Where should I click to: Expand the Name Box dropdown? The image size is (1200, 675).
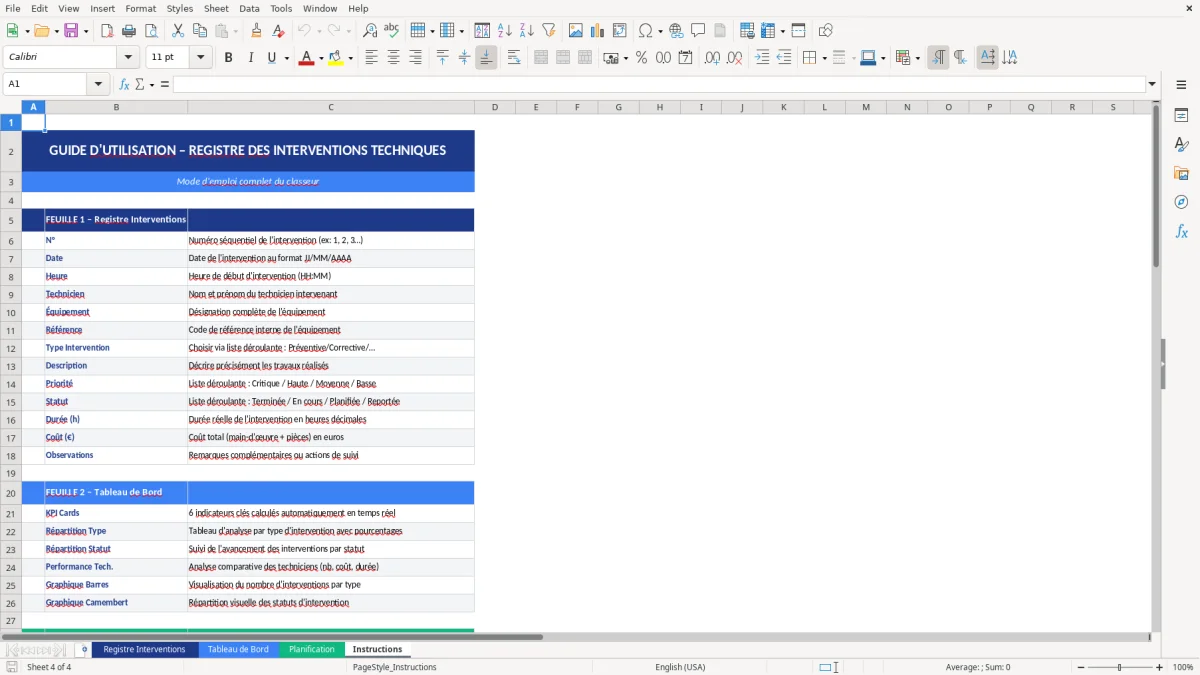click(100, 84)
